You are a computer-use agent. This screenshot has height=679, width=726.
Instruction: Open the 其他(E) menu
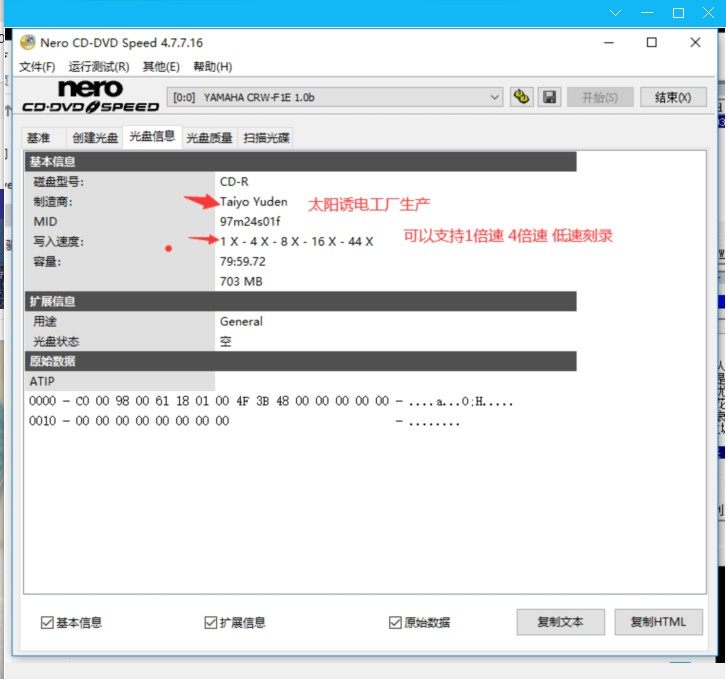point(161,67)
